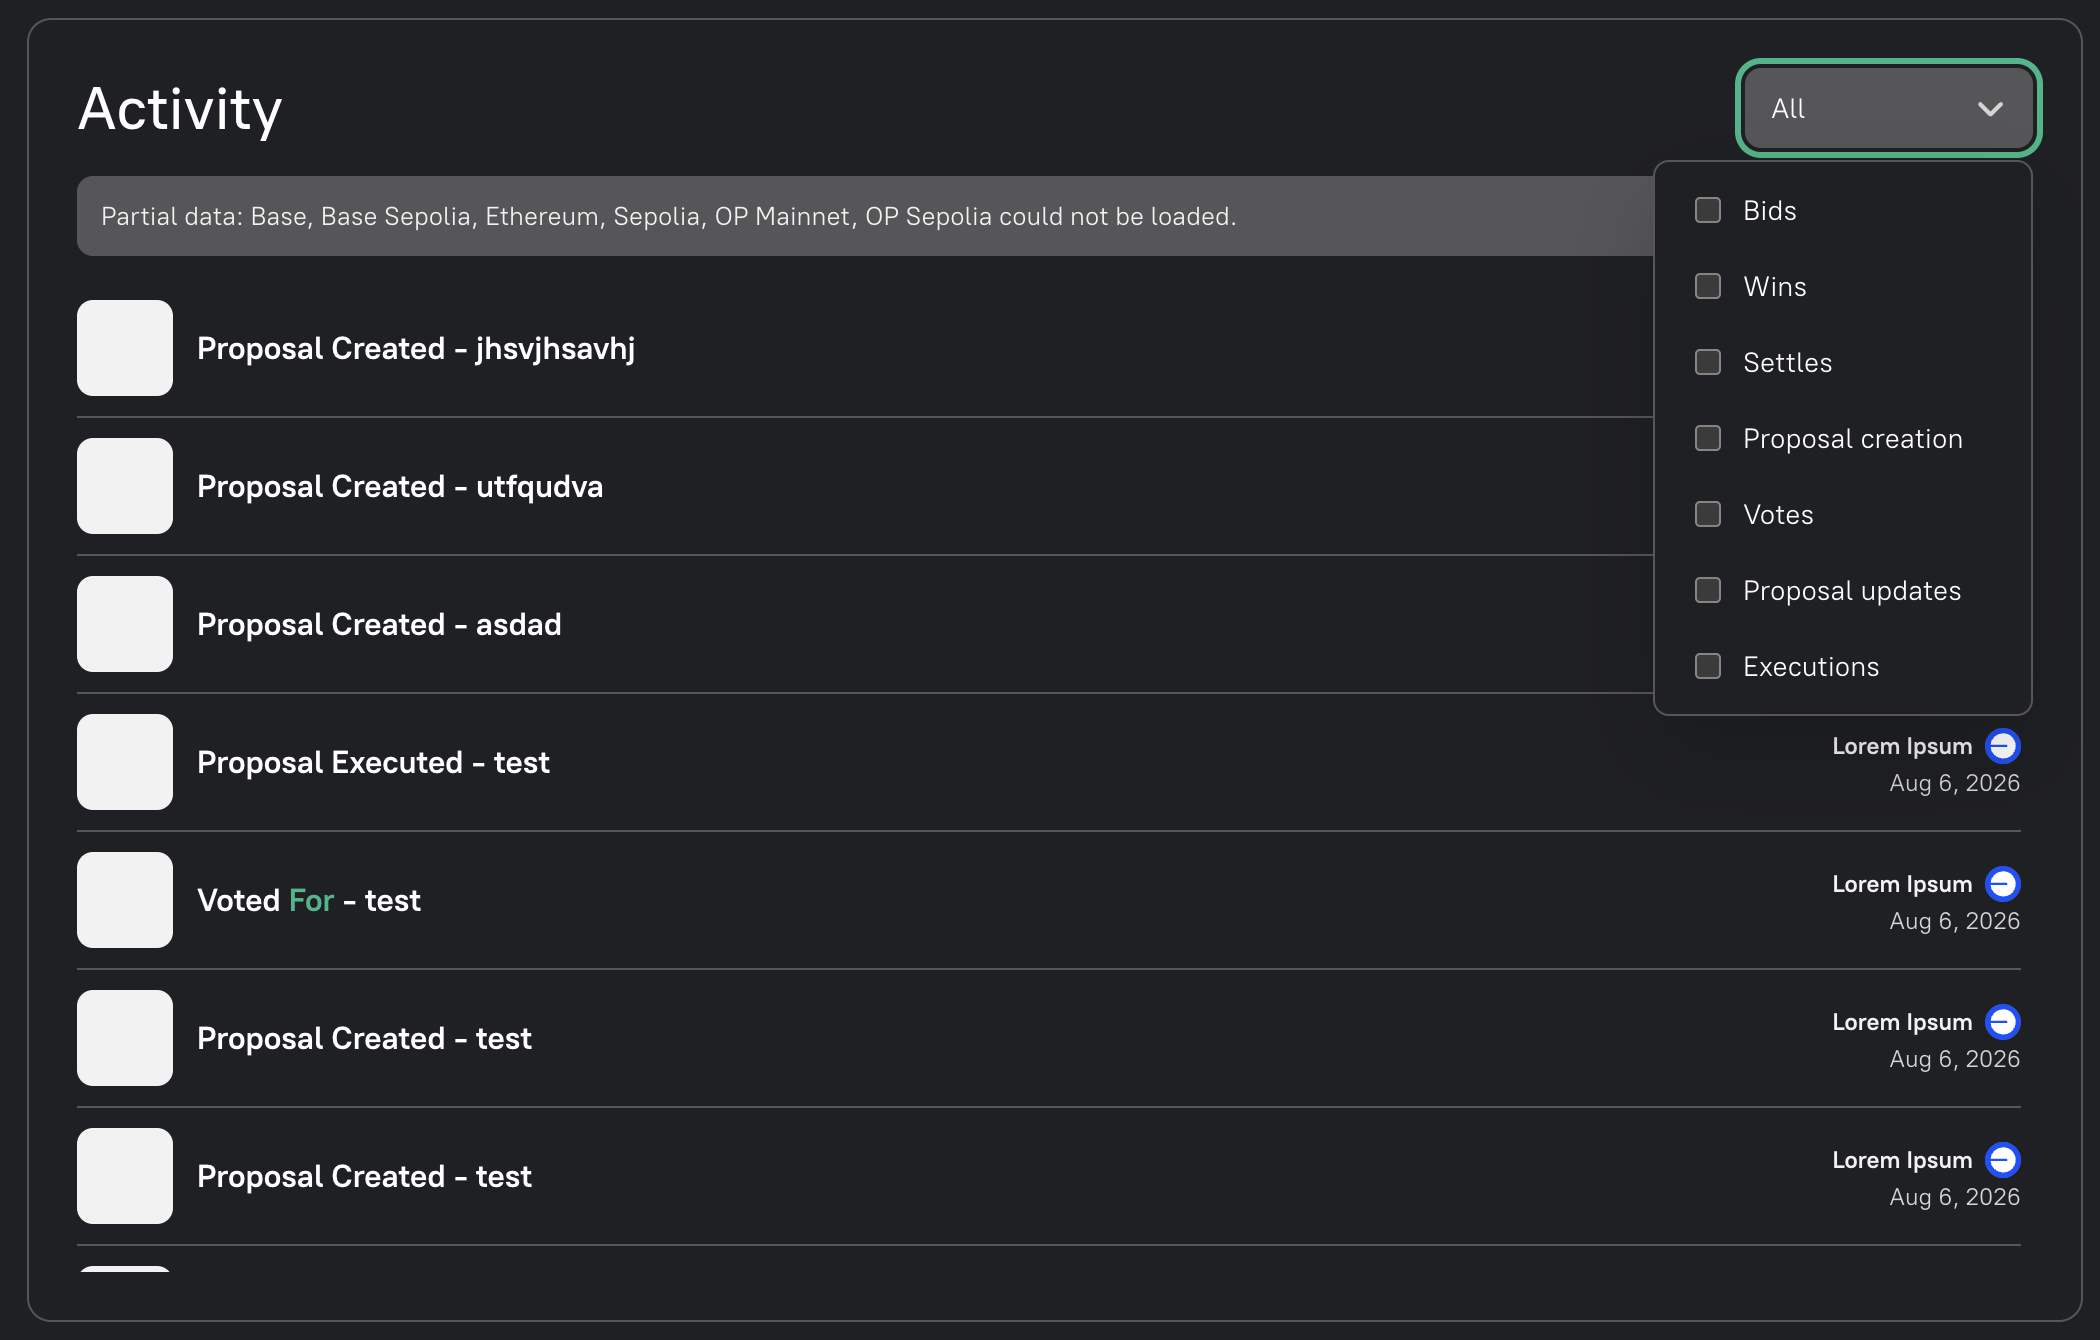Check the Bids filter checkbox
Screen dimensions: 2100x1340
[1708, 210]
